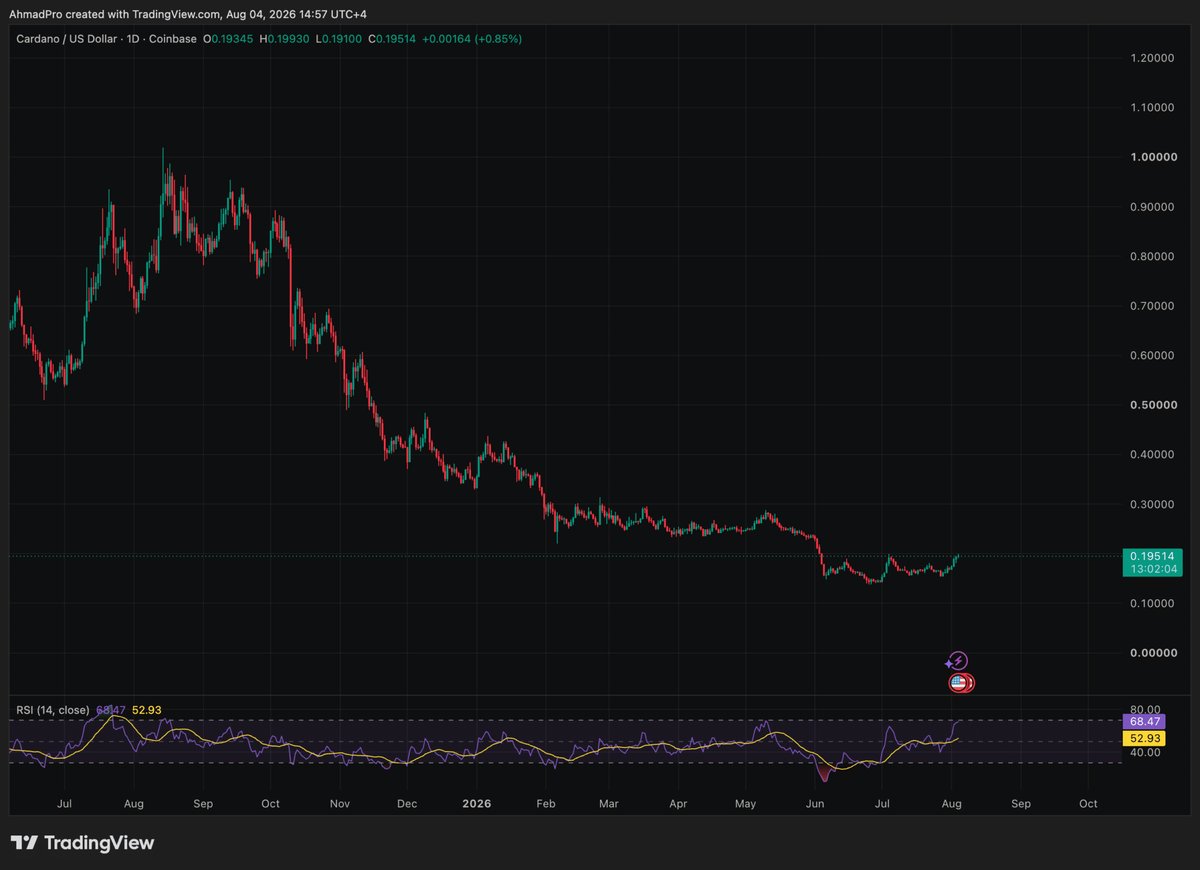Click the 0.90000 price axis label

pos(1152,207)
